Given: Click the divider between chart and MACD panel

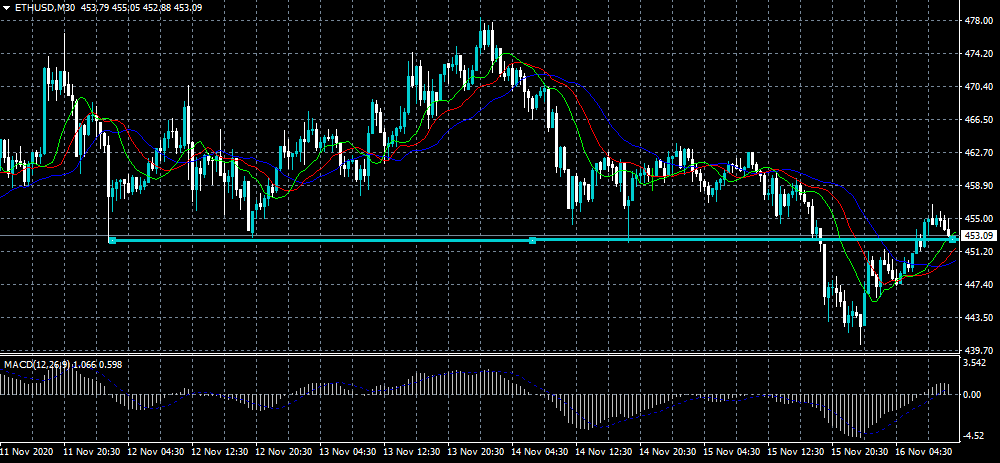Looking at the screenshot, I should pyautogui.click(x=480, y=355).
